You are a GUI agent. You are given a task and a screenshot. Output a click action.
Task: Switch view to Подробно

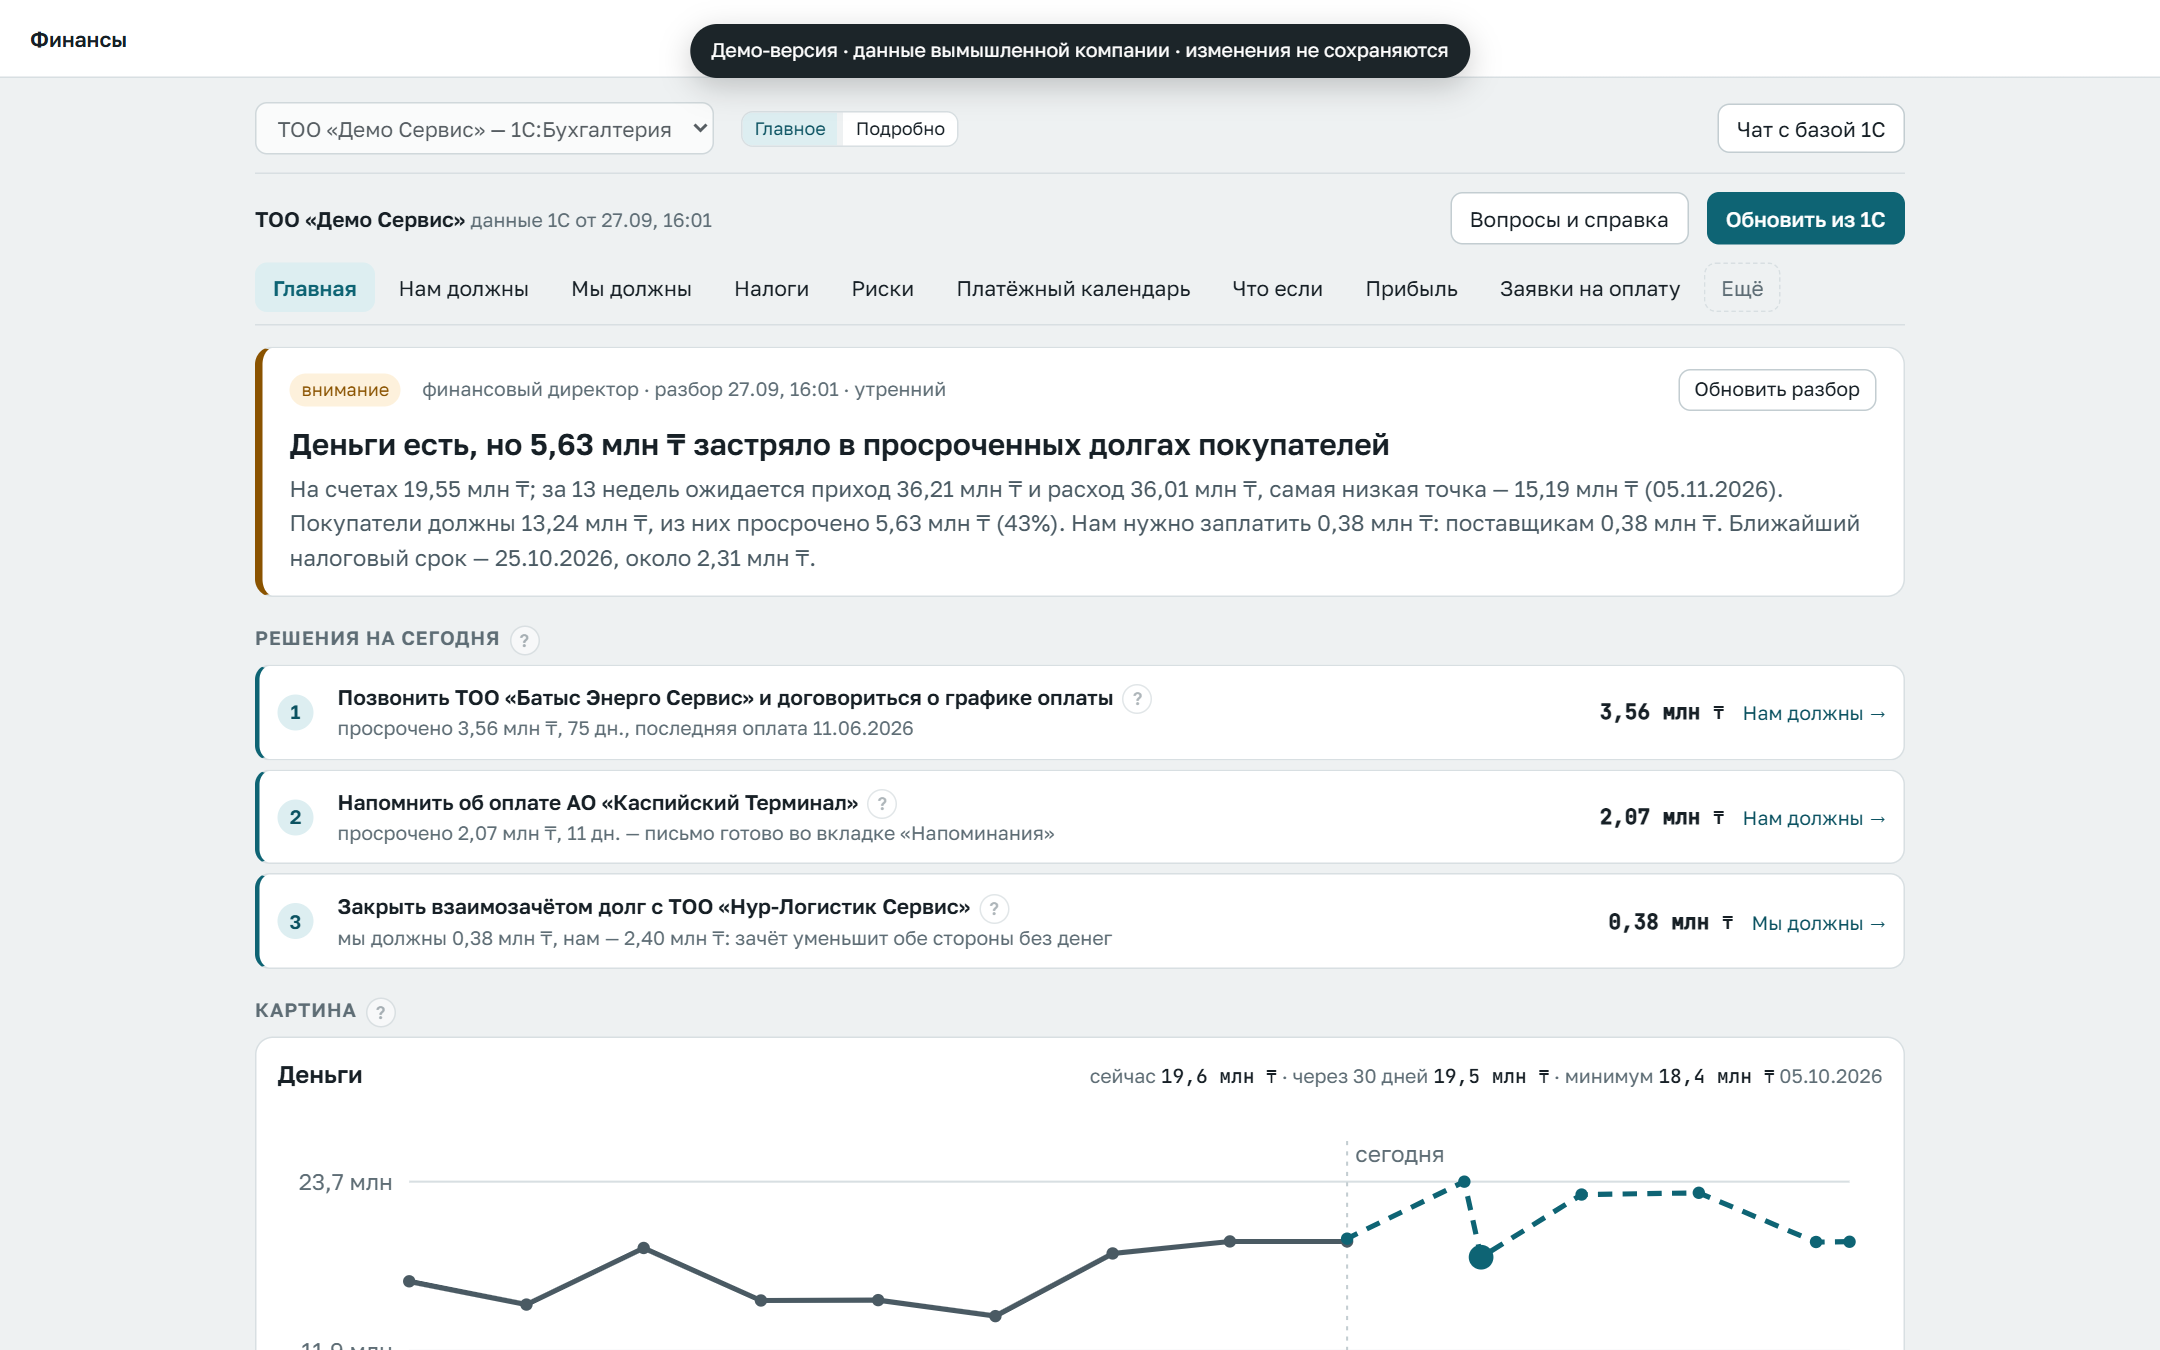coord(900,129)
